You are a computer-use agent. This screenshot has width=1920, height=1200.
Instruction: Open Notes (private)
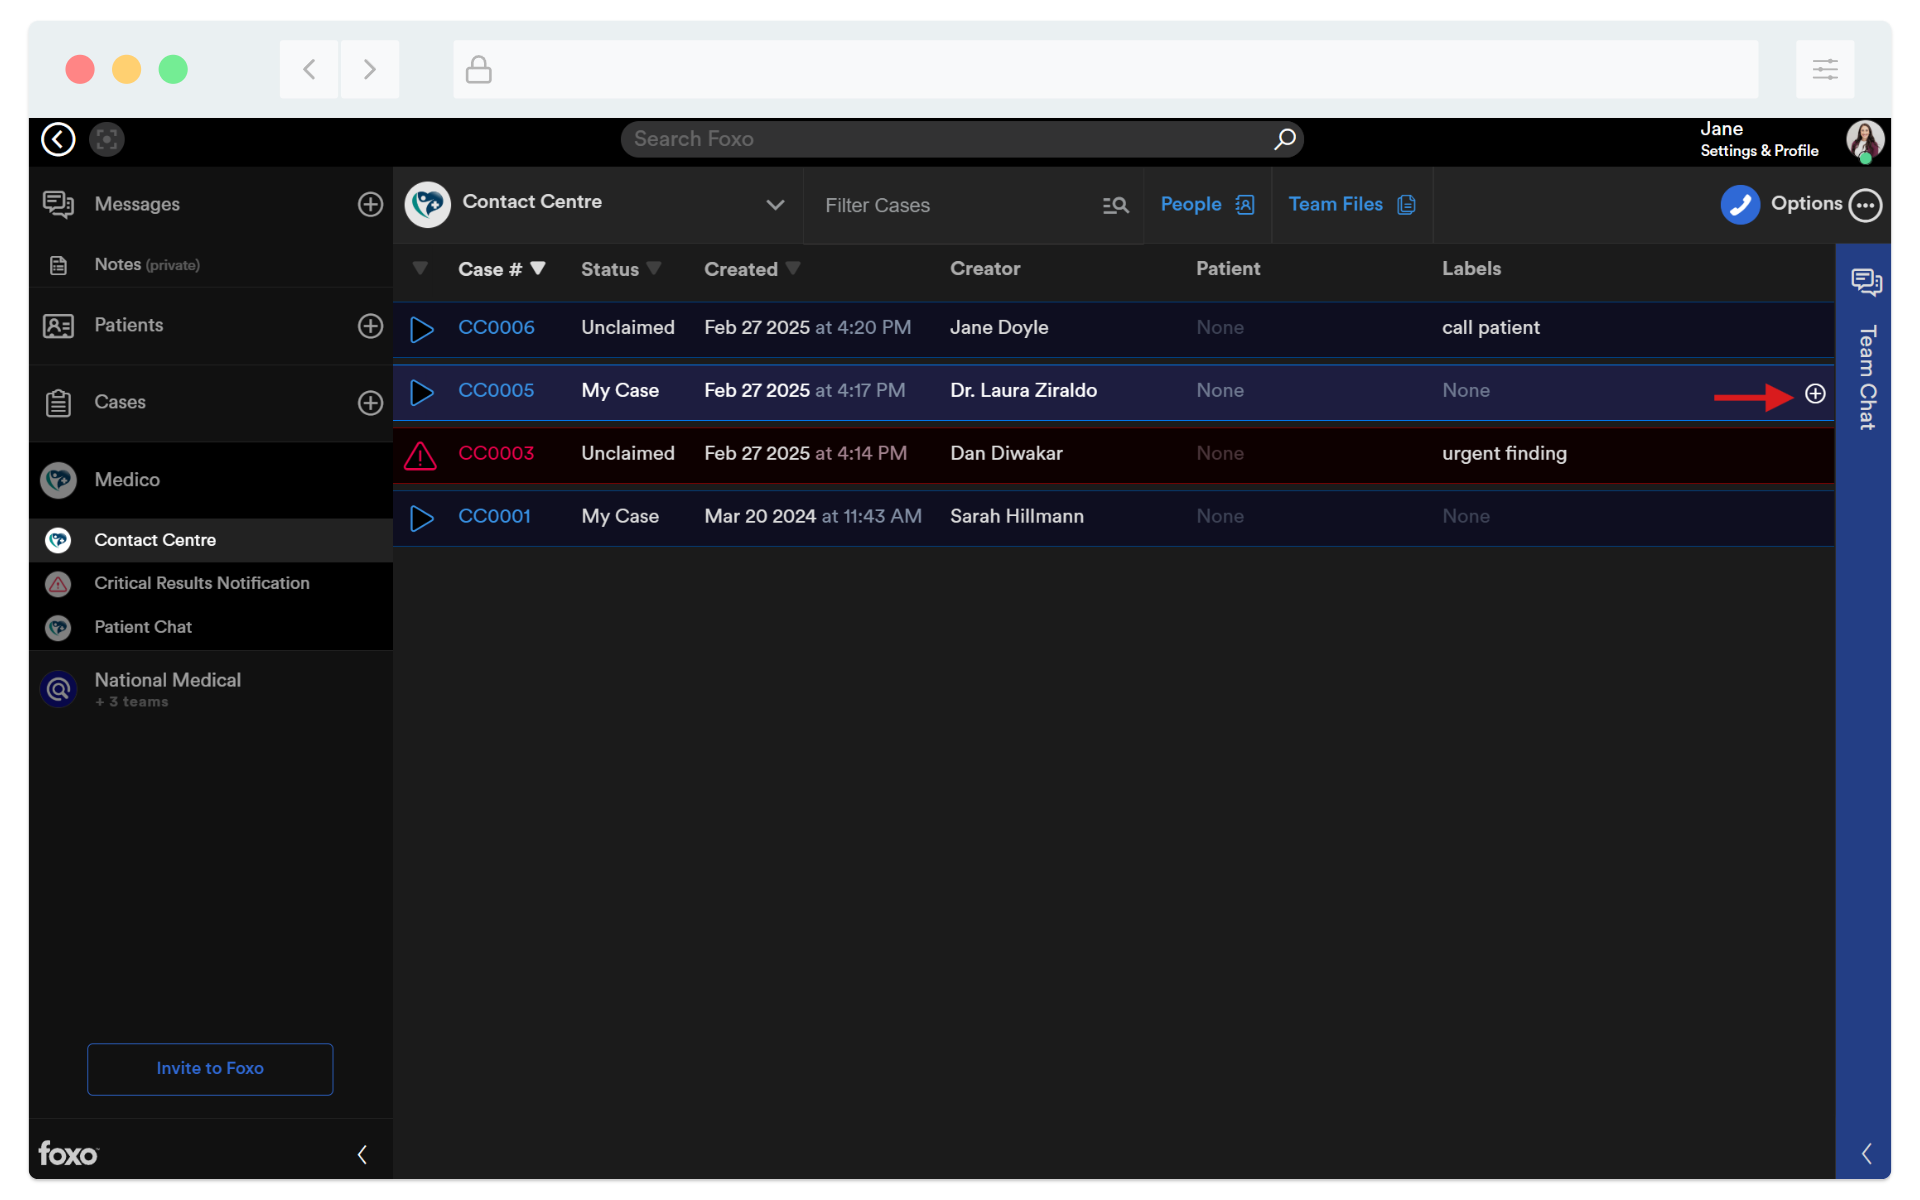147,265
